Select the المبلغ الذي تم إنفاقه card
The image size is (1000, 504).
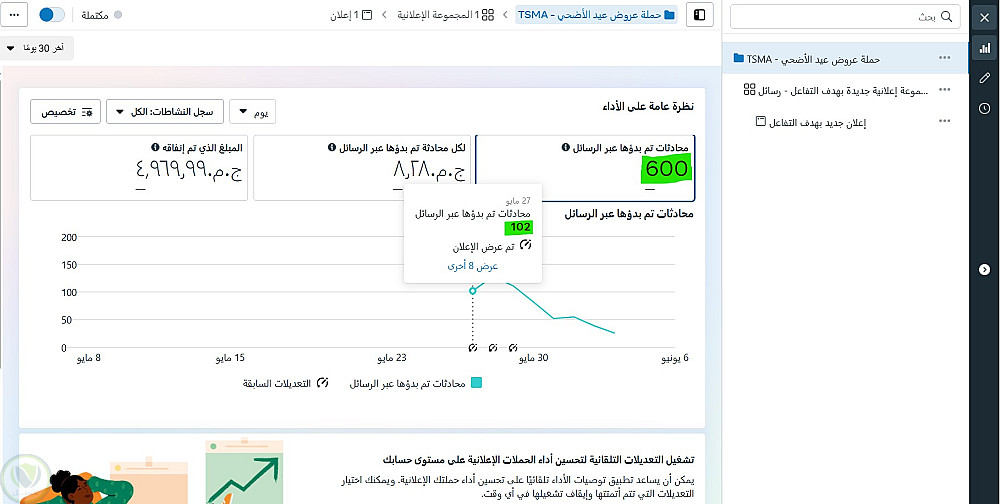139,168
